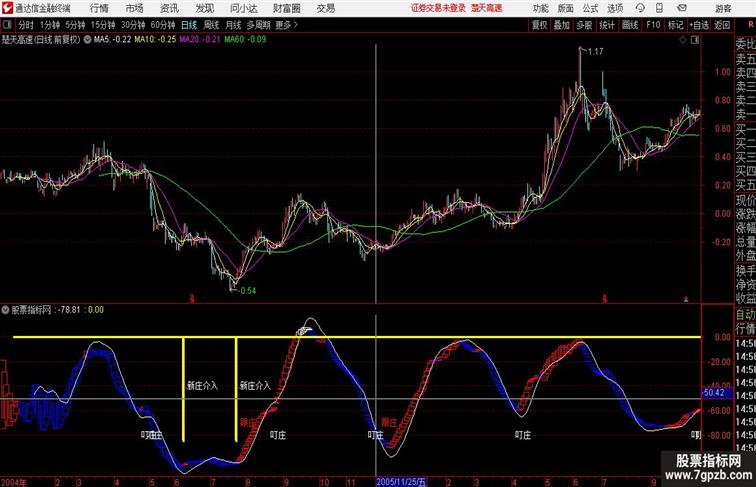Open the 公式 menu

coord(590,8)
